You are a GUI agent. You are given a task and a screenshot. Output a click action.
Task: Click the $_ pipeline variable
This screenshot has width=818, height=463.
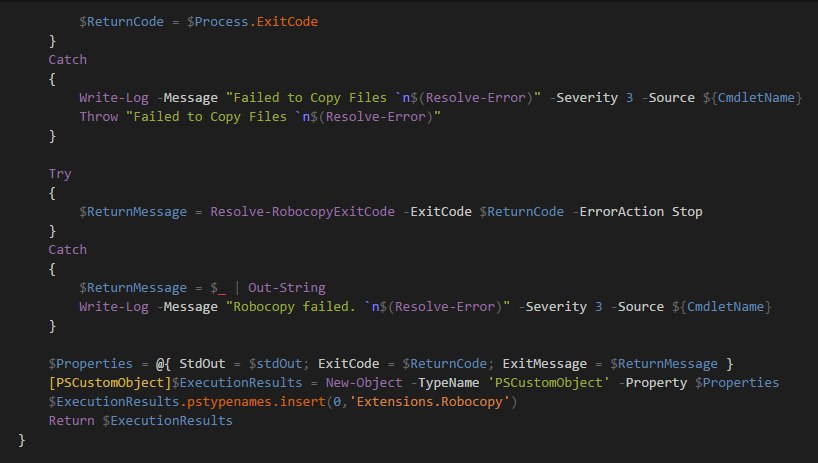point(218,288)
